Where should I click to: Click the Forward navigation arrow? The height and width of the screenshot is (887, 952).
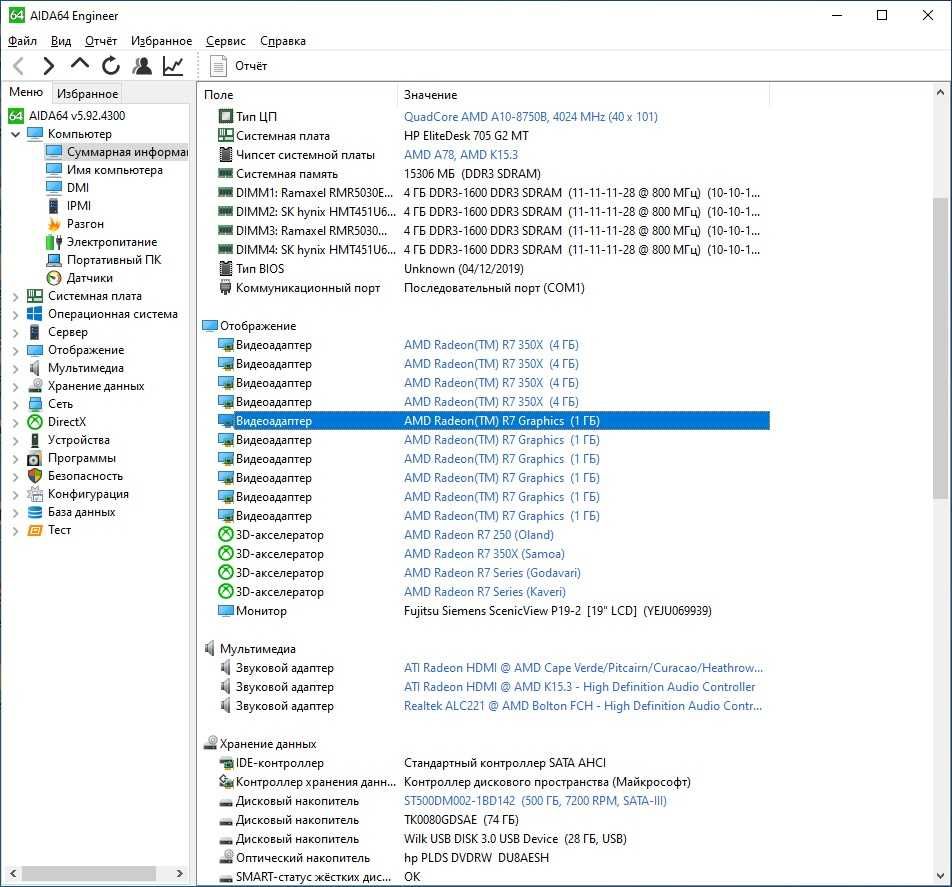tap(49, 66)
